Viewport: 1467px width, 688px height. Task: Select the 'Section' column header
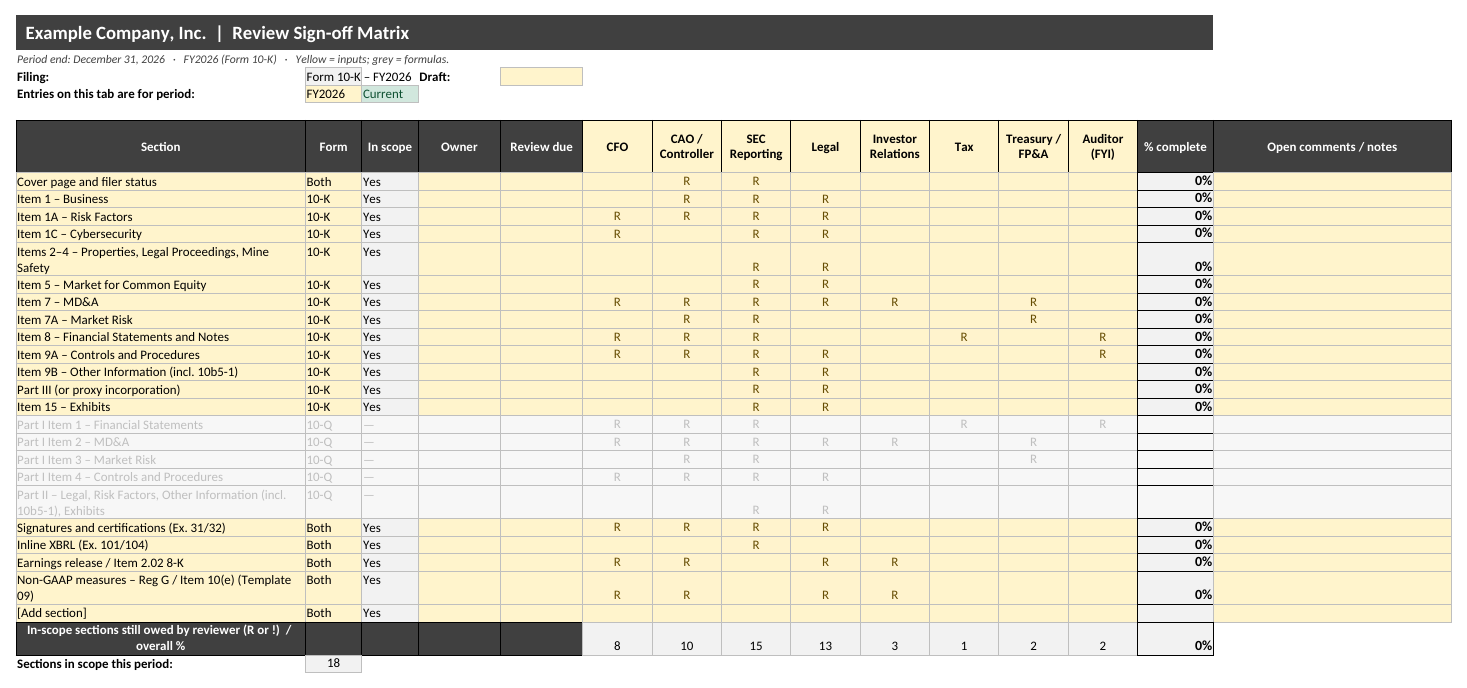(161, 147)
